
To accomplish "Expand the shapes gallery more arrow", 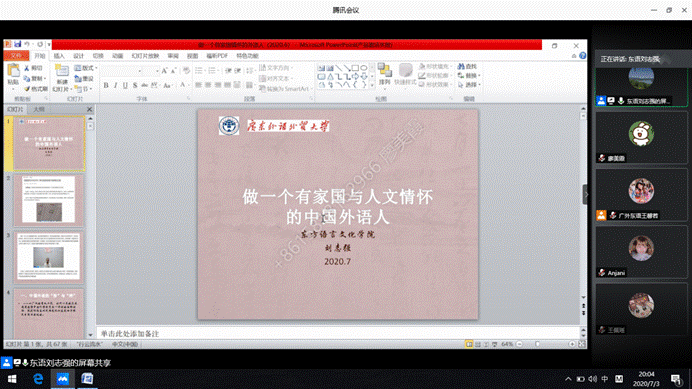I will 372,85.
